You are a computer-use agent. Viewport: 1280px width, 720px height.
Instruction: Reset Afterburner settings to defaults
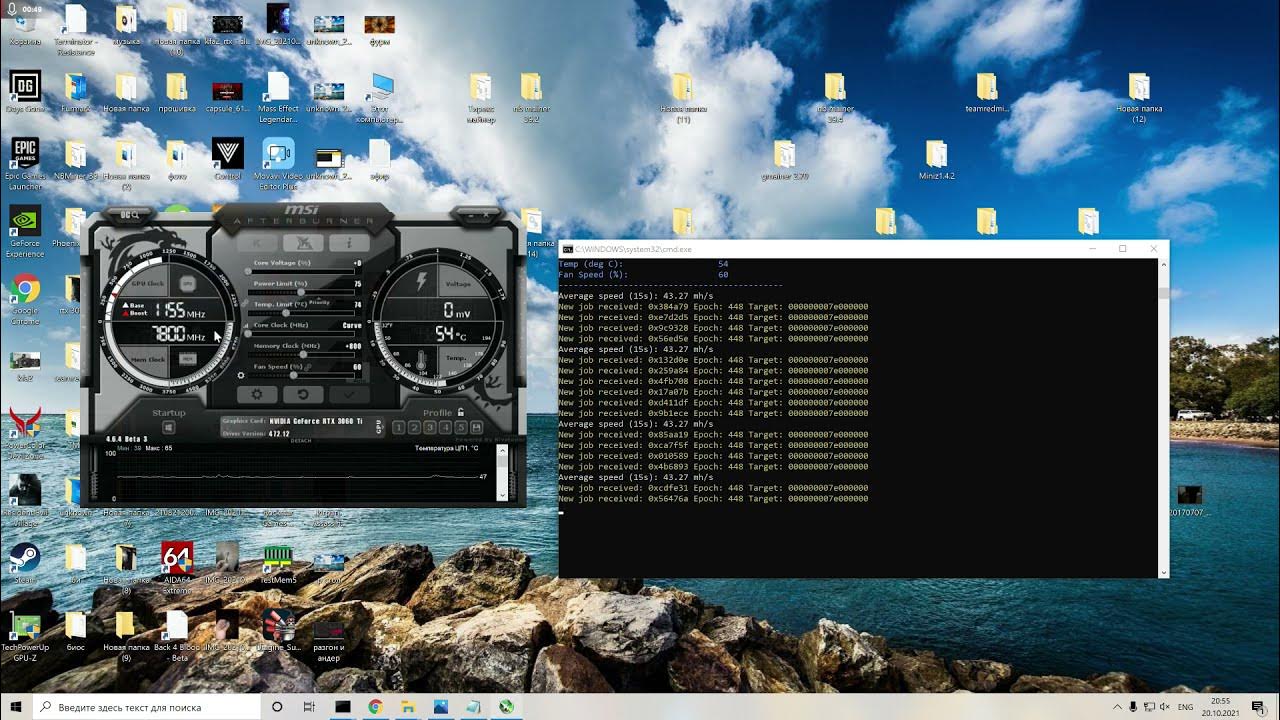pos(303,394)
